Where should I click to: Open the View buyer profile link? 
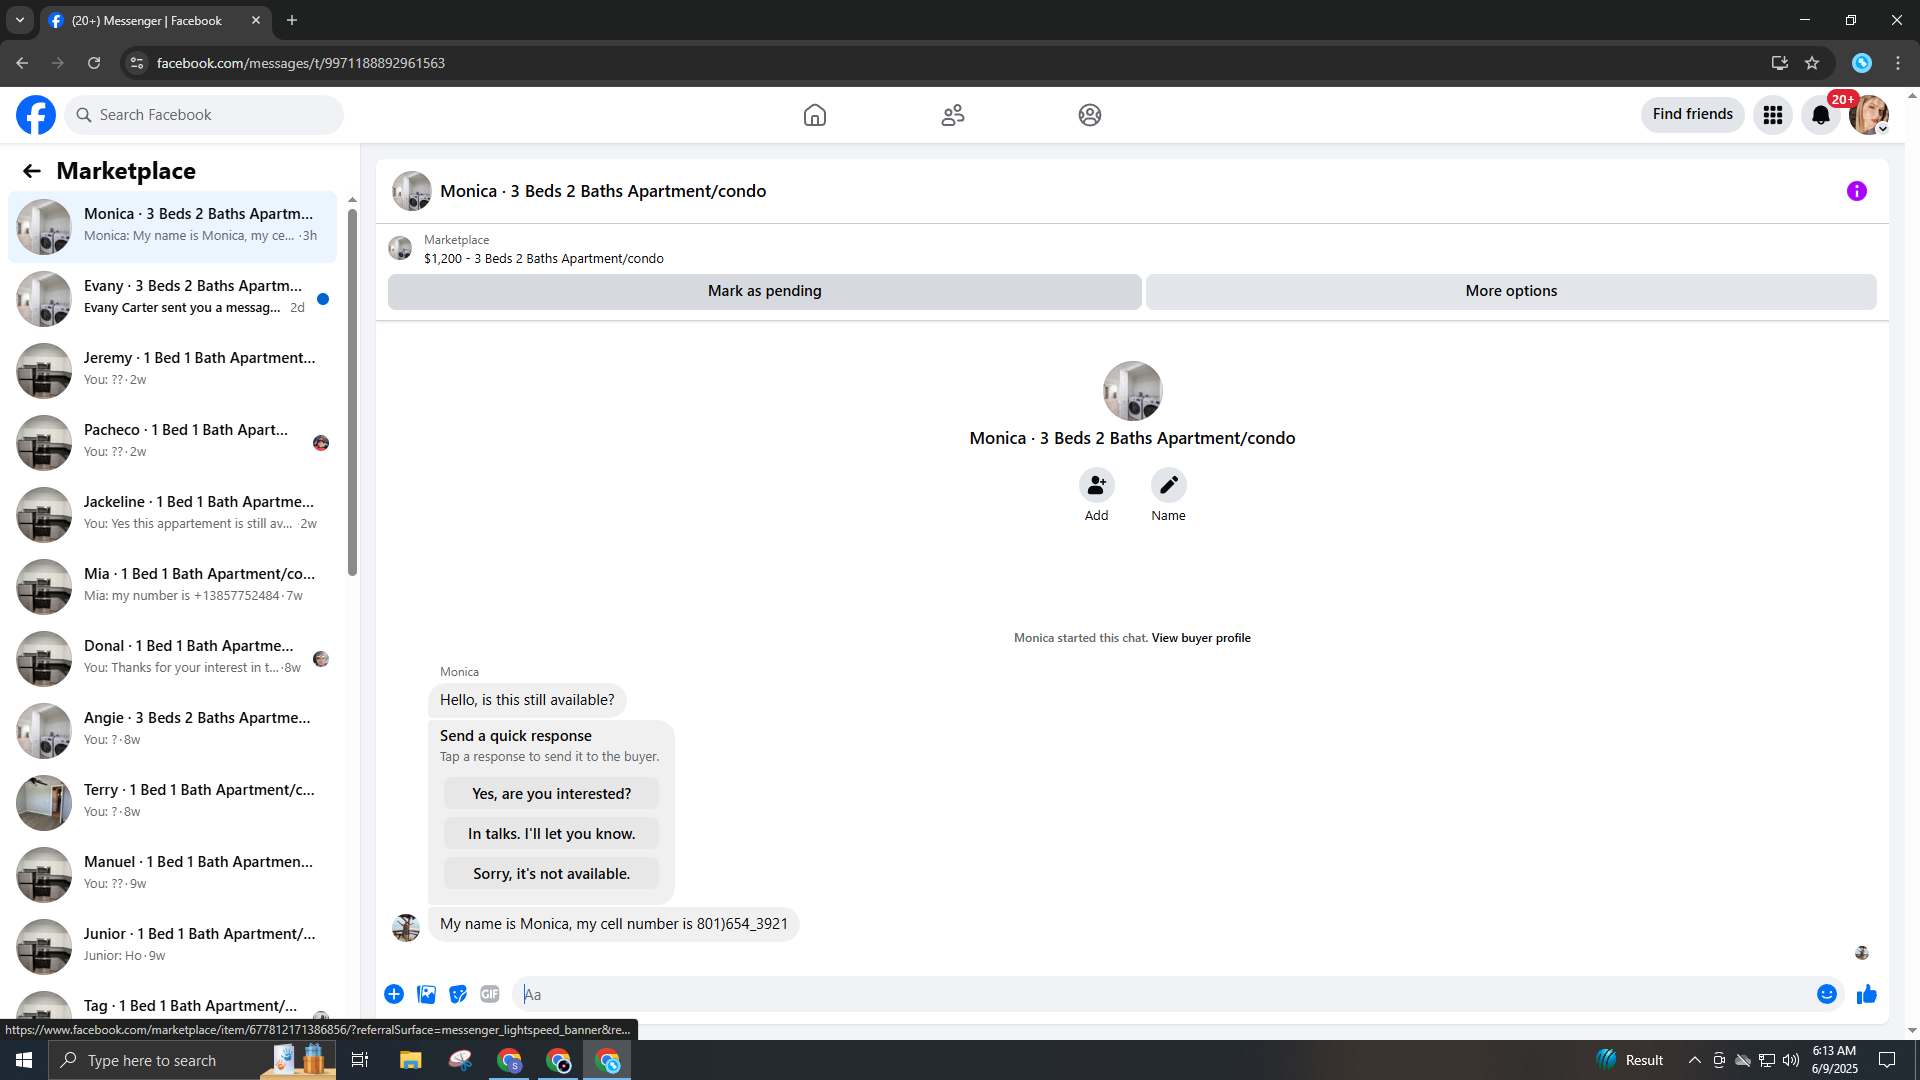[x=1201, y=638]
